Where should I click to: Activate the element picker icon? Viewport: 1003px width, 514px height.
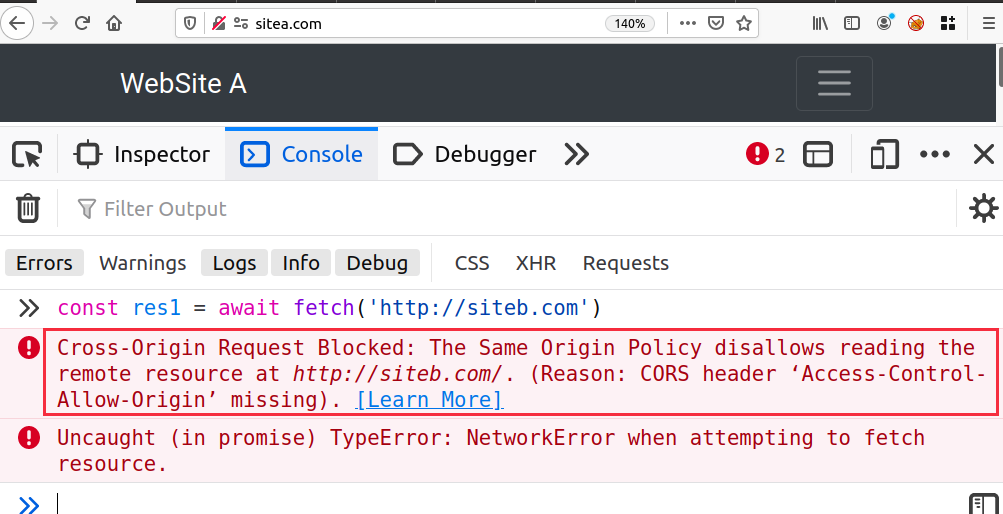click(28, 155)
